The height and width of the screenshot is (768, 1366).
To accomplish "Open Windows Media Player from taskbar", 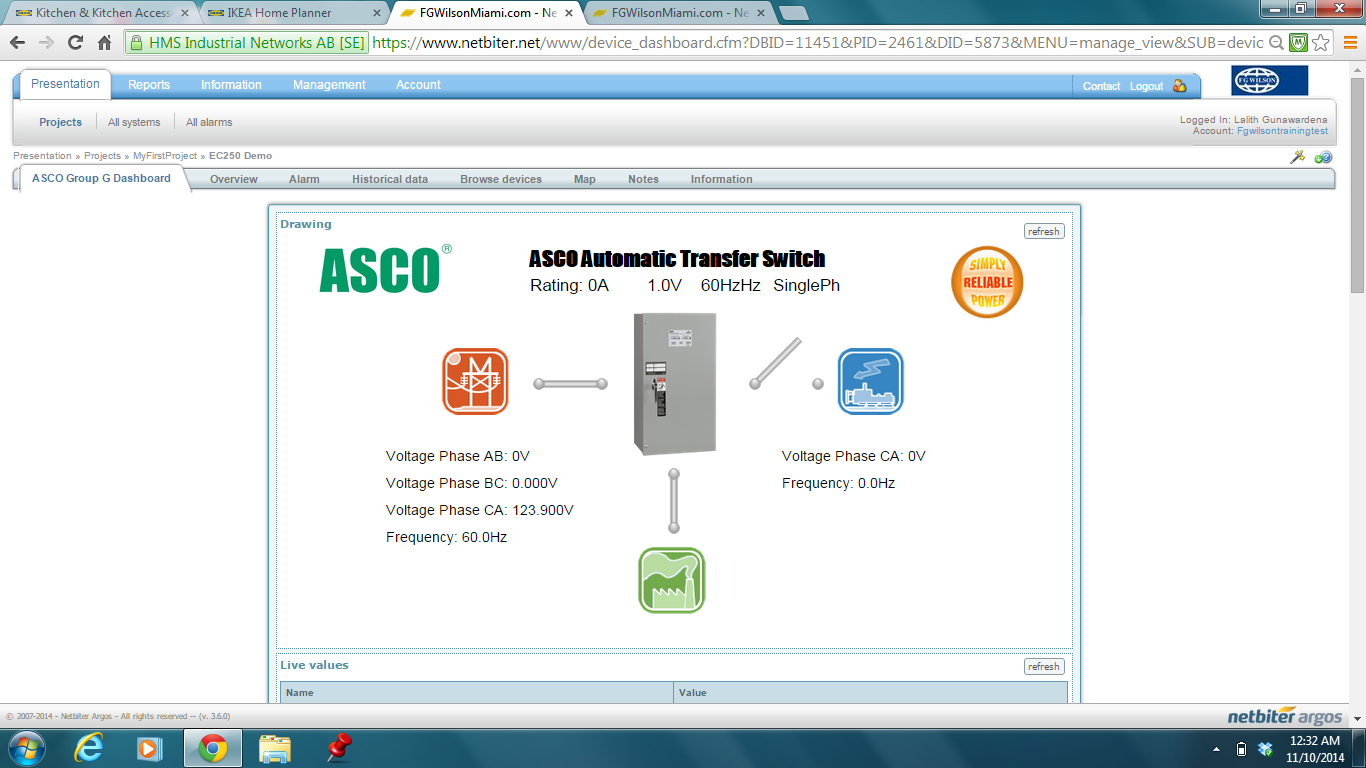I will pyautogui.click(x=149, y=748).
